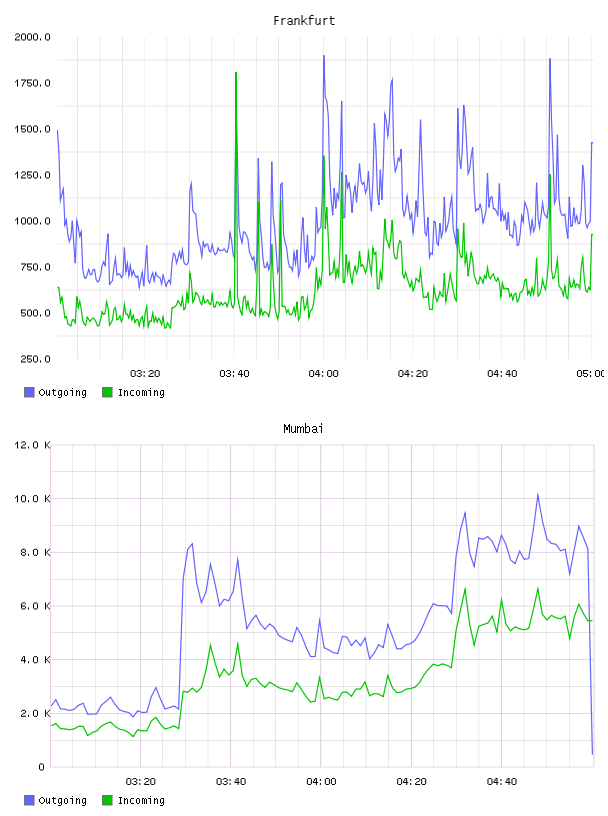Click the blue Outgoing swatch under Frankfurt chart
This screenshot has width=608, height=816.
pos(29,392)
